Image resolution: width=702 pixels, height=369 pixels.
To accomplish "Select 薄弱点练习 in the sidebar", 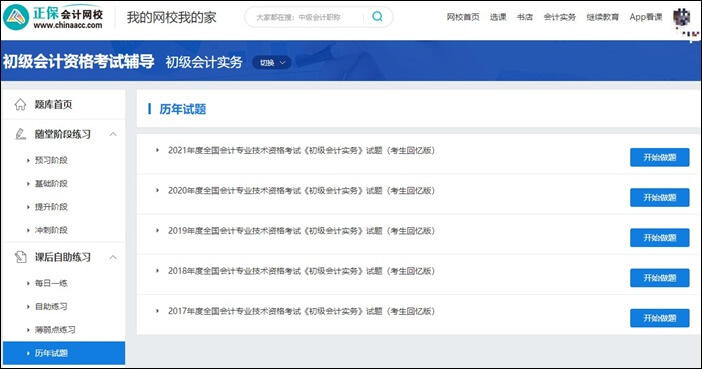I will [55, 330].
